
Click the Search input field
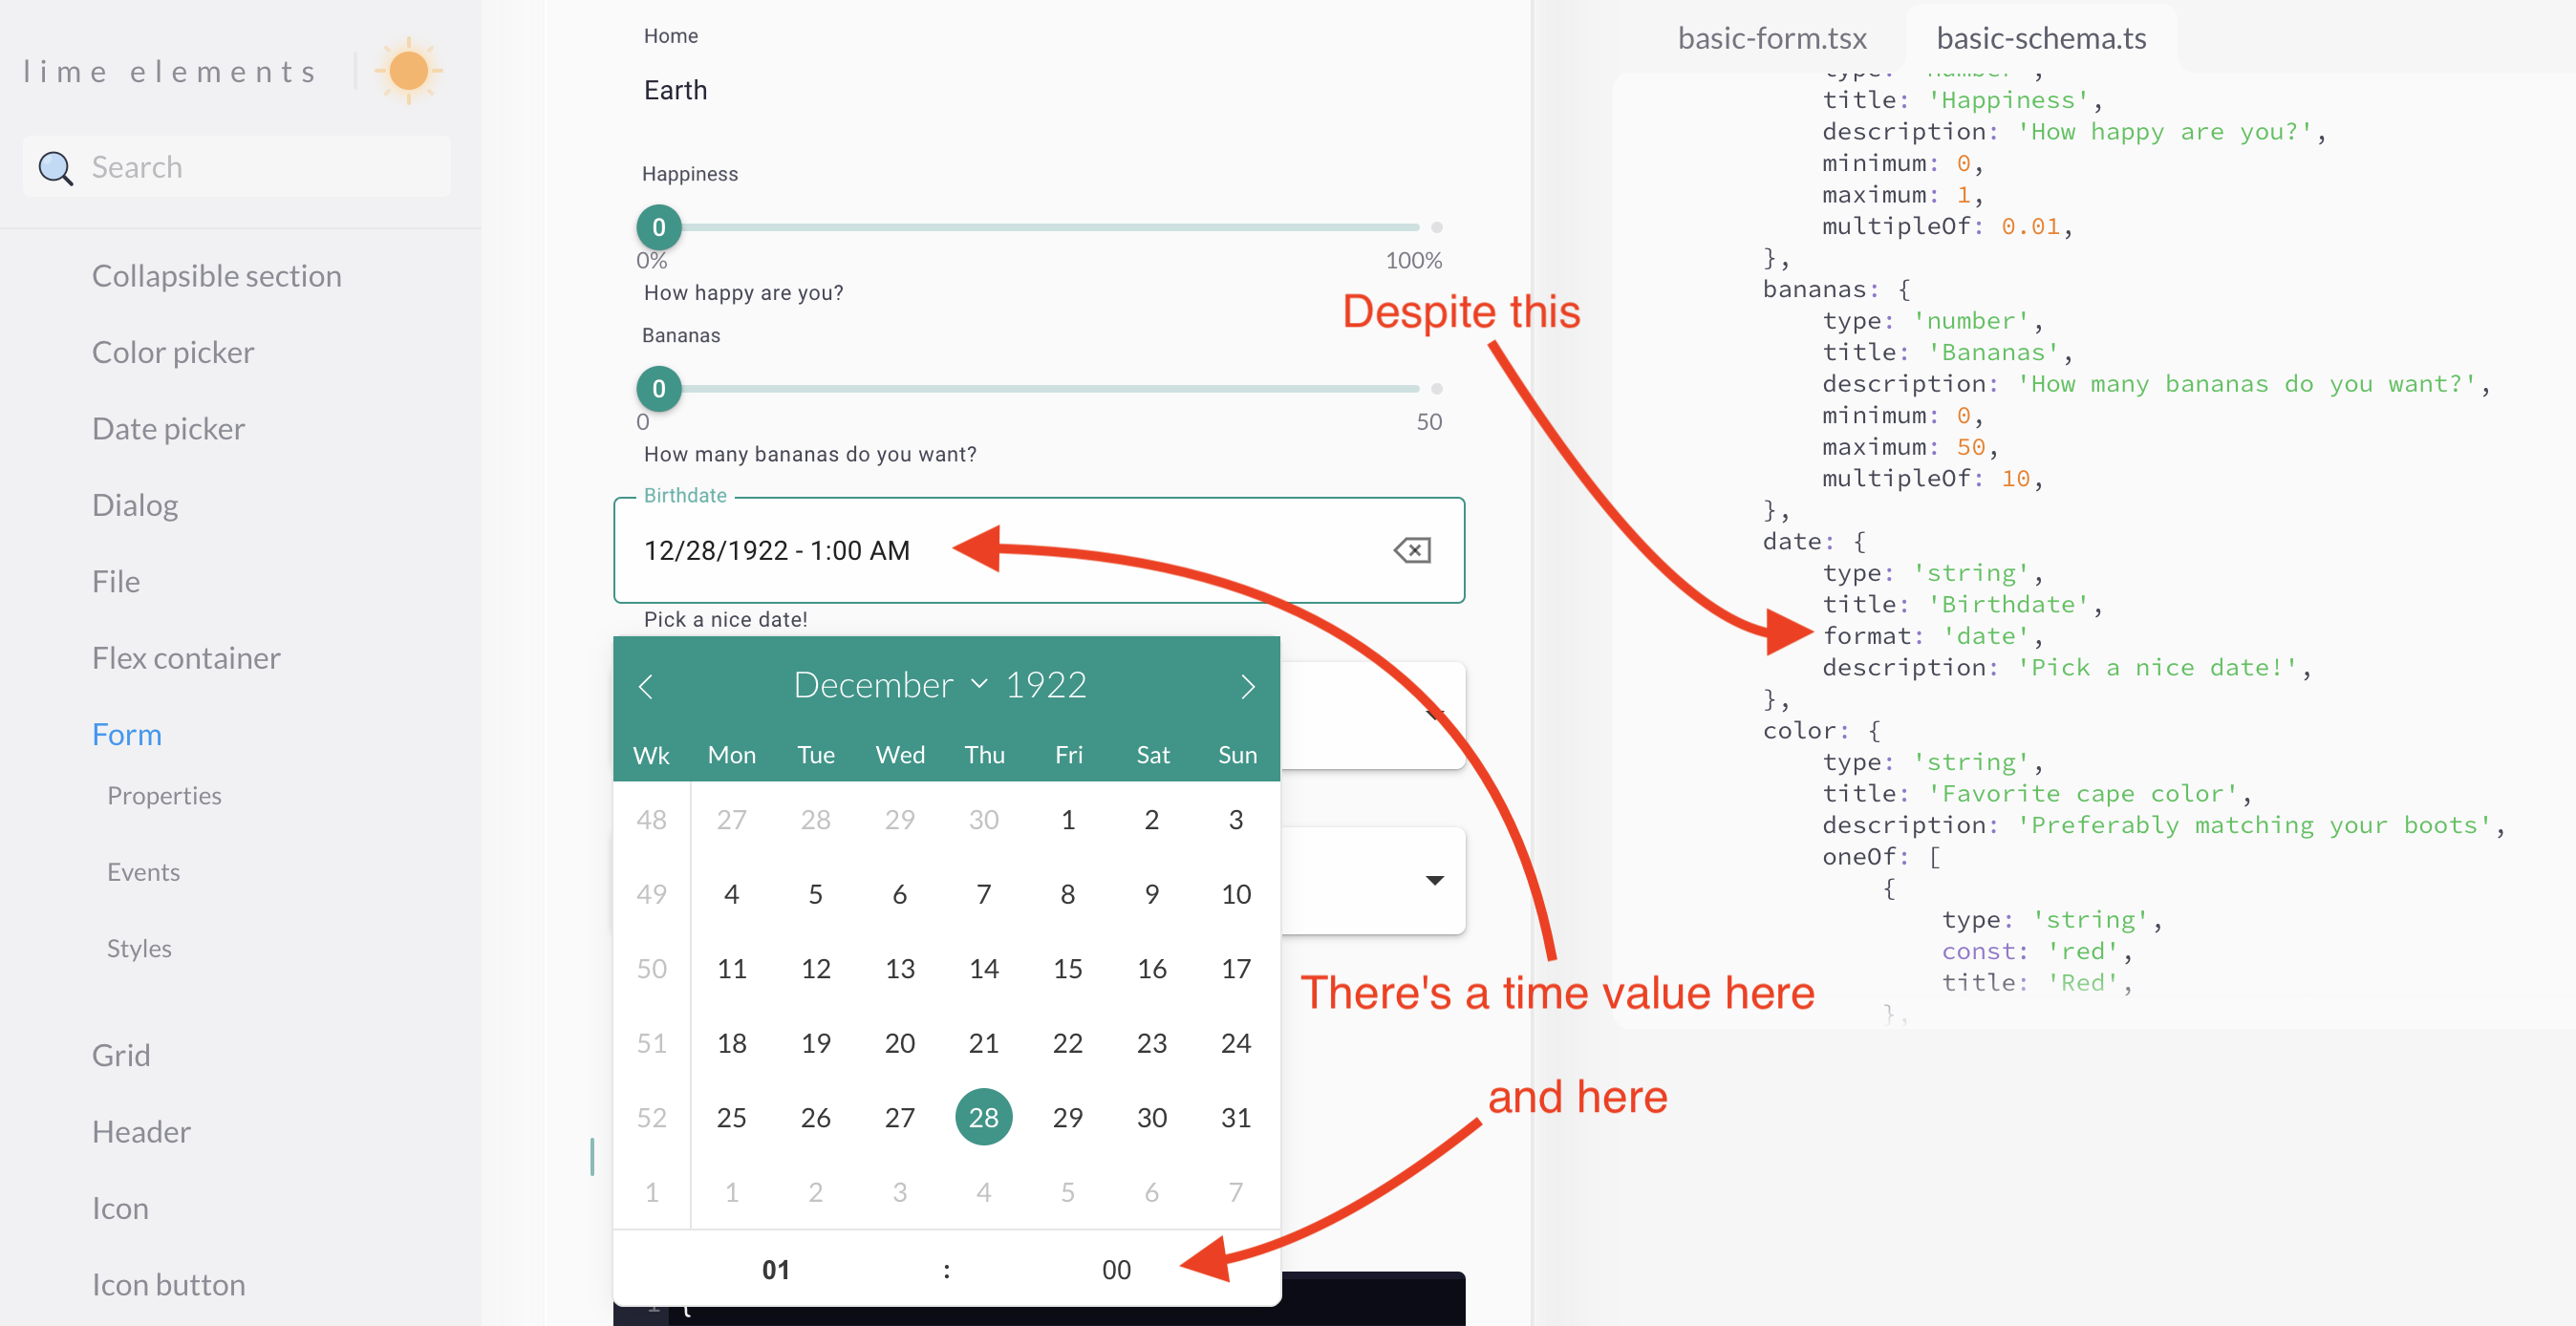260,167
